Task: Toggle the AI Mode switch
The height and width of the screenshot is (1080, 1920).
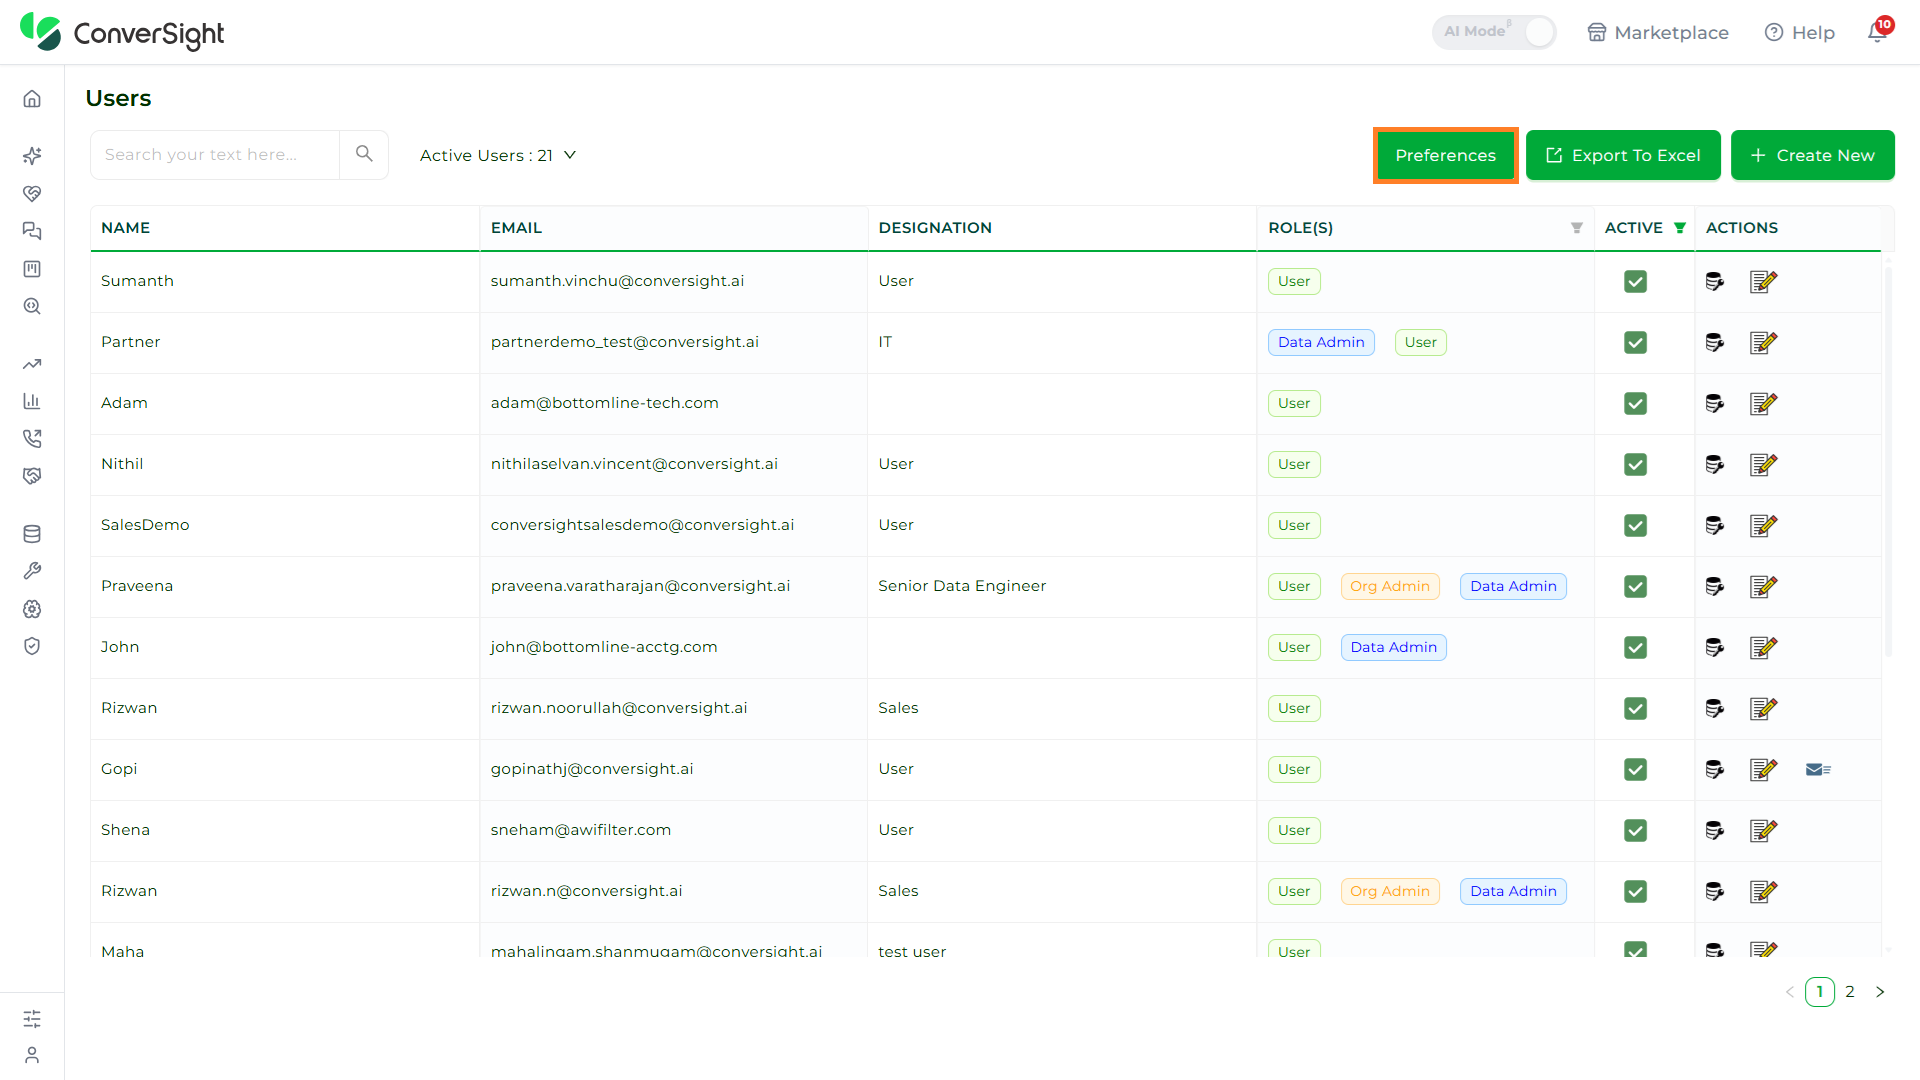Action: [x=1494, y=32]
